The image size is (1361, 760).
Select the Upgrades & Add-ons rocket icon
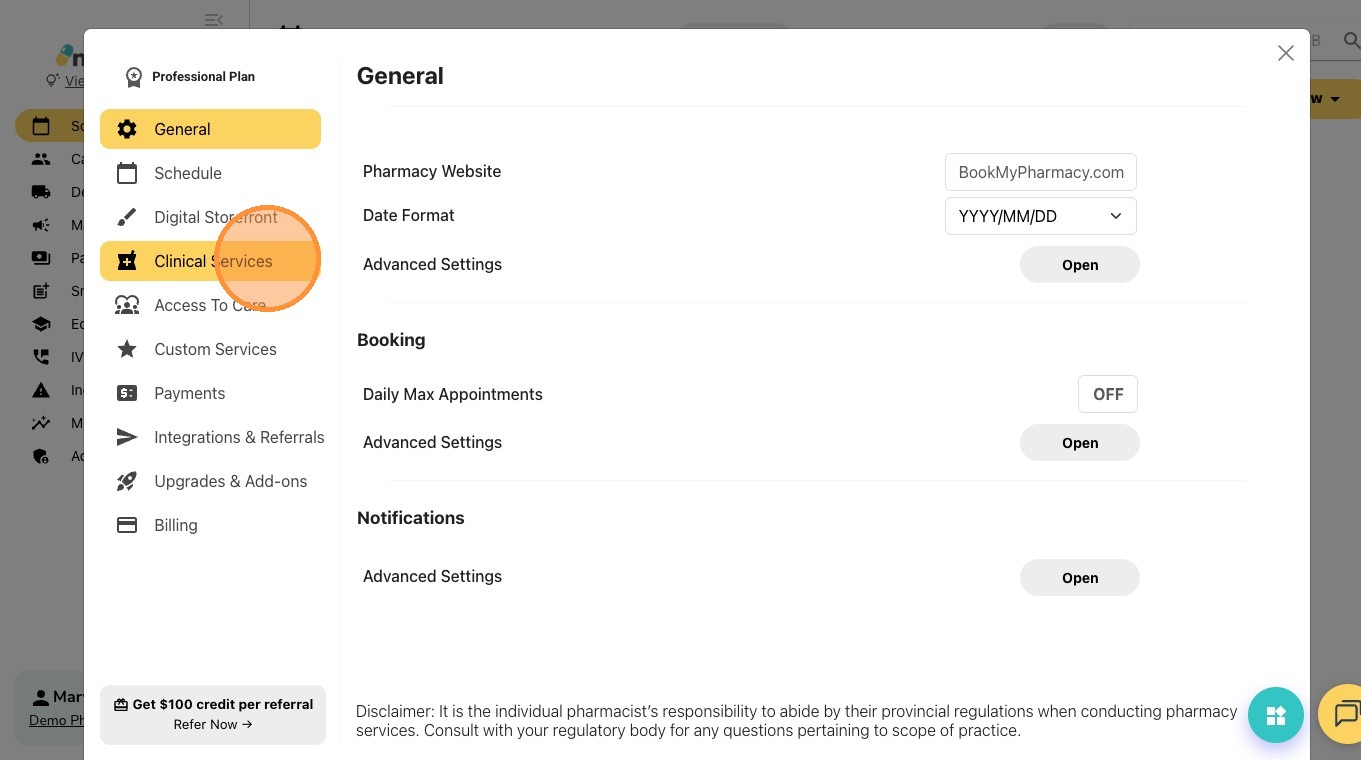tap(127, 481)
